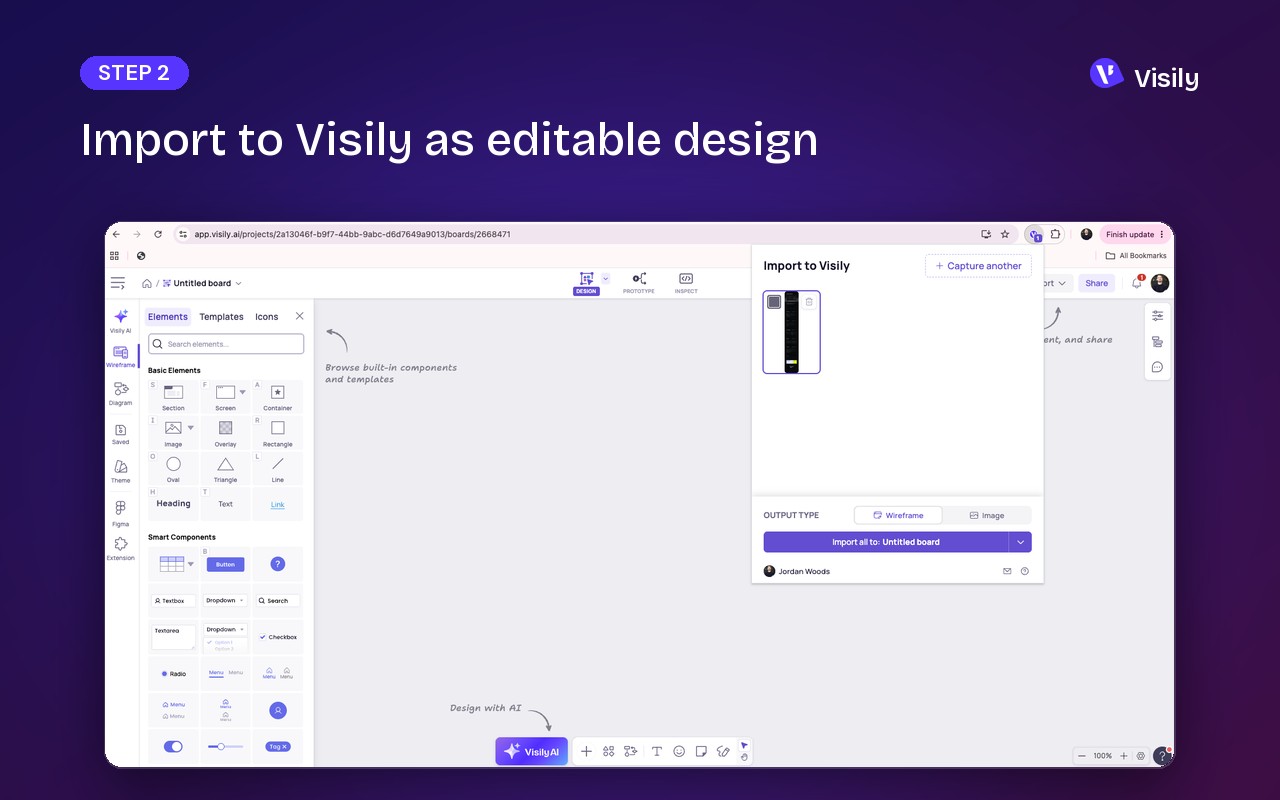Viewport: 1280px width, 800px height.
Task: Select the Section element
Action: (173, 397)
